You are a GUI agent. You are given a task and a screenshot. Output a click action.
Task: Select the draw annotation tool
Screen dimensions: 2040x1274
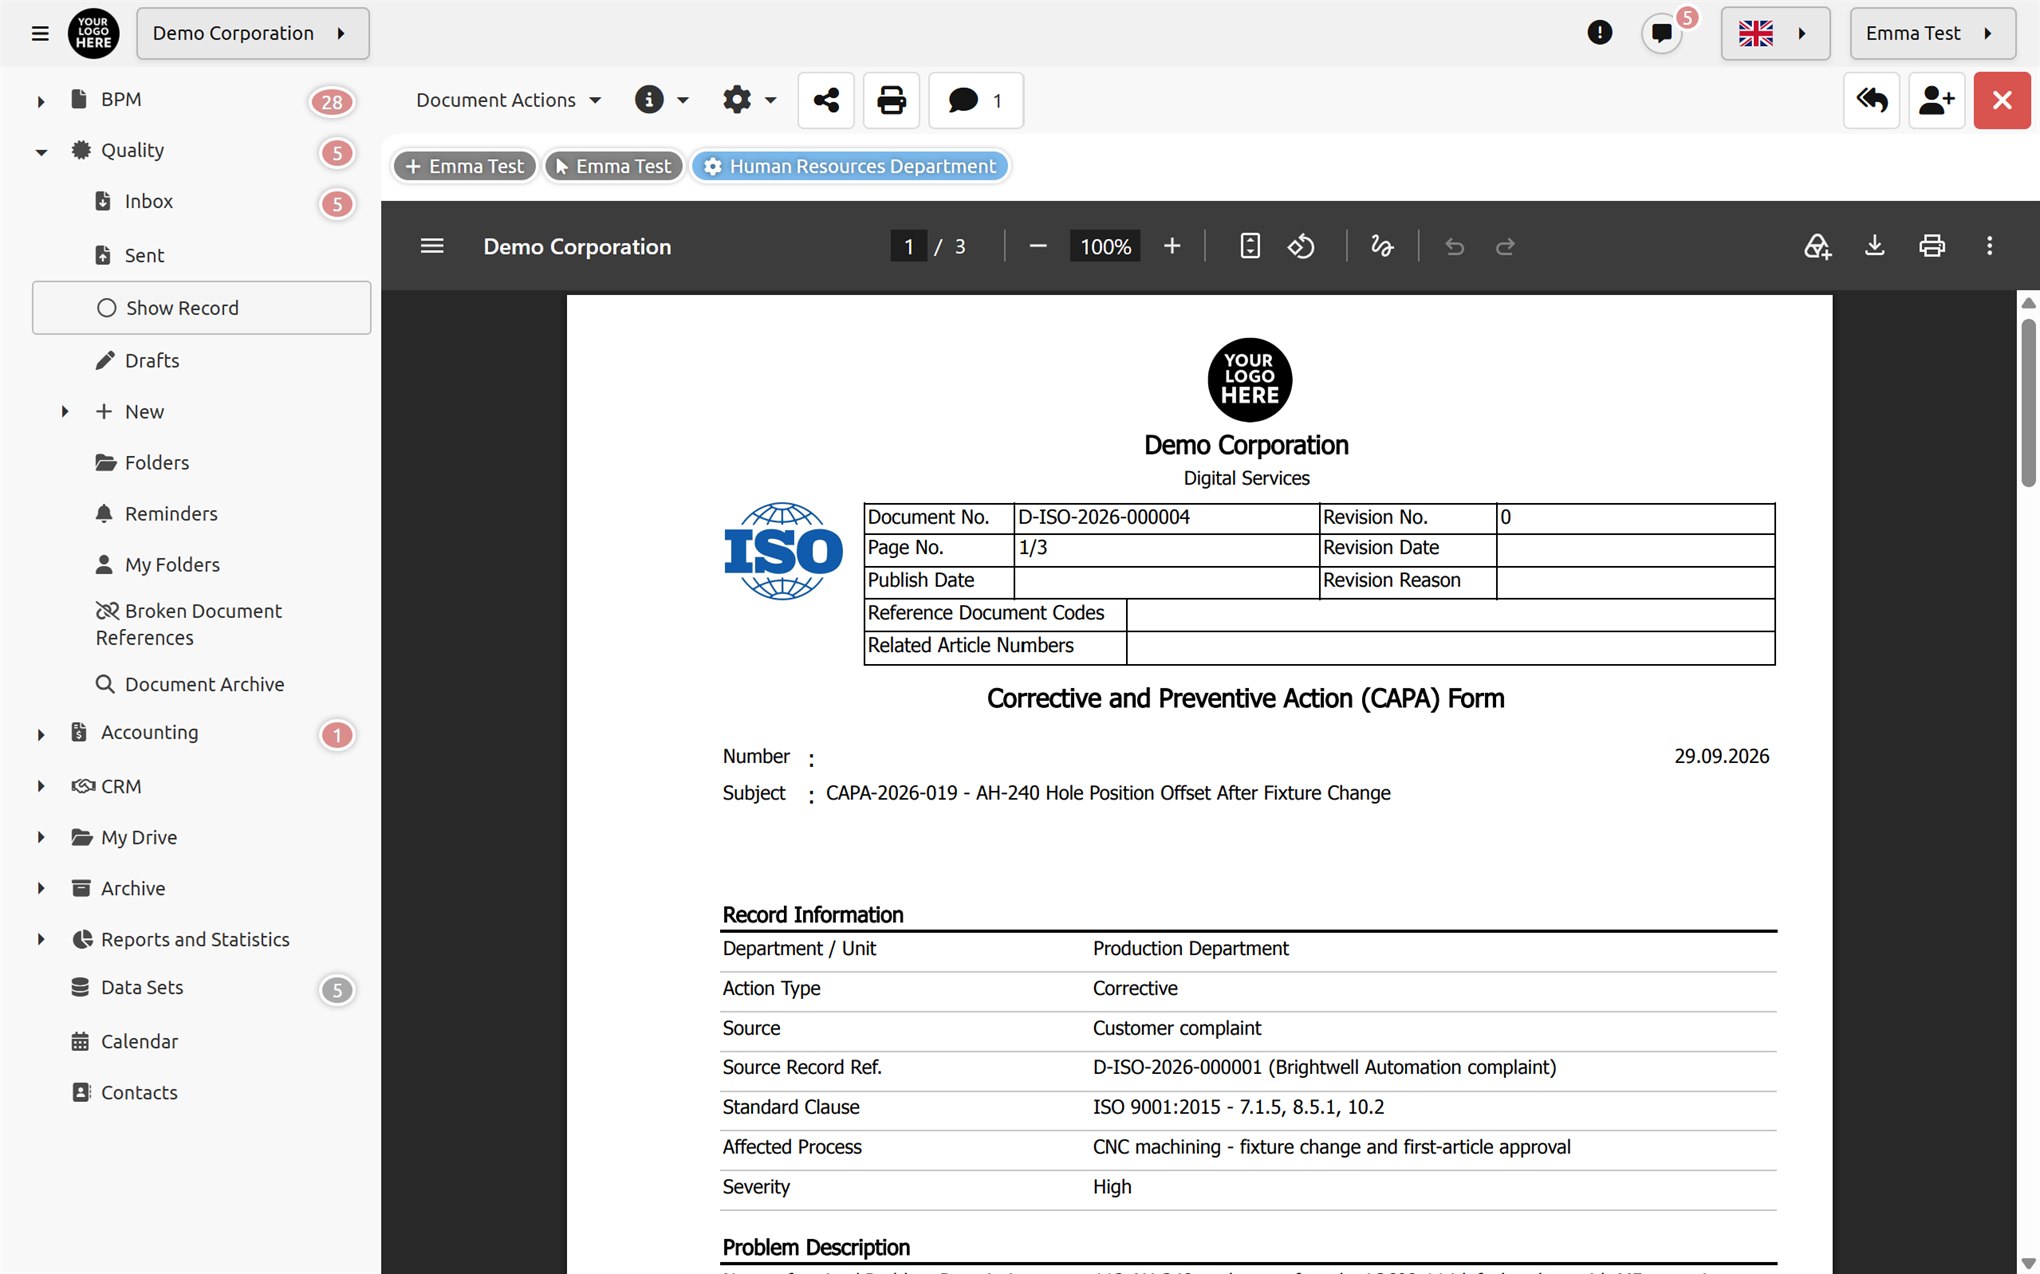pyautogui.click(x=1382, y=246)
